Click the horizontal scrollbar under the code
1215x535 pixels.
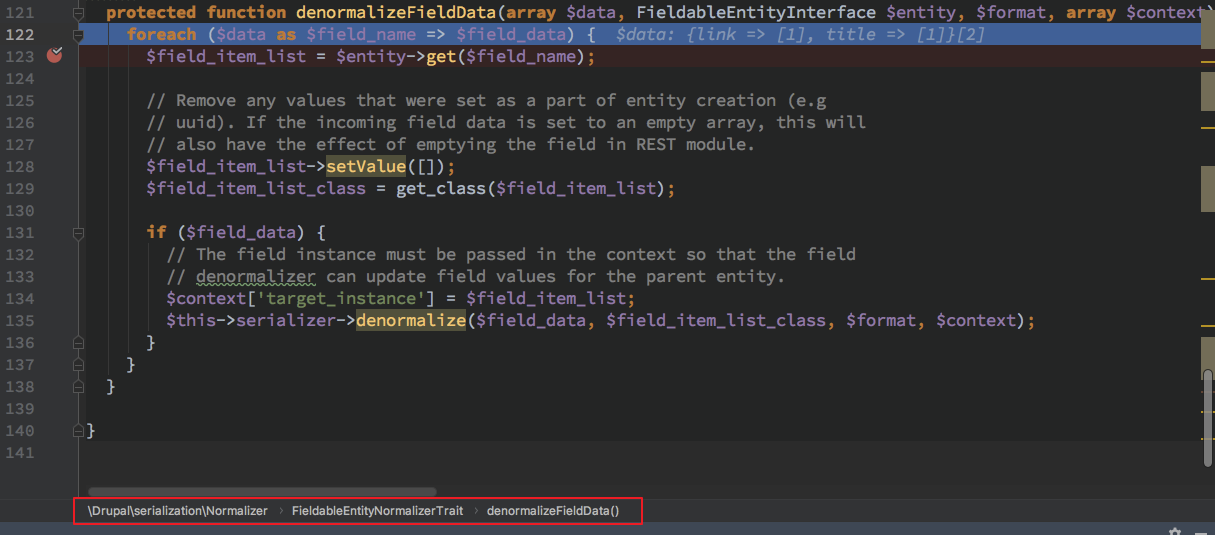tap(262, 492)
